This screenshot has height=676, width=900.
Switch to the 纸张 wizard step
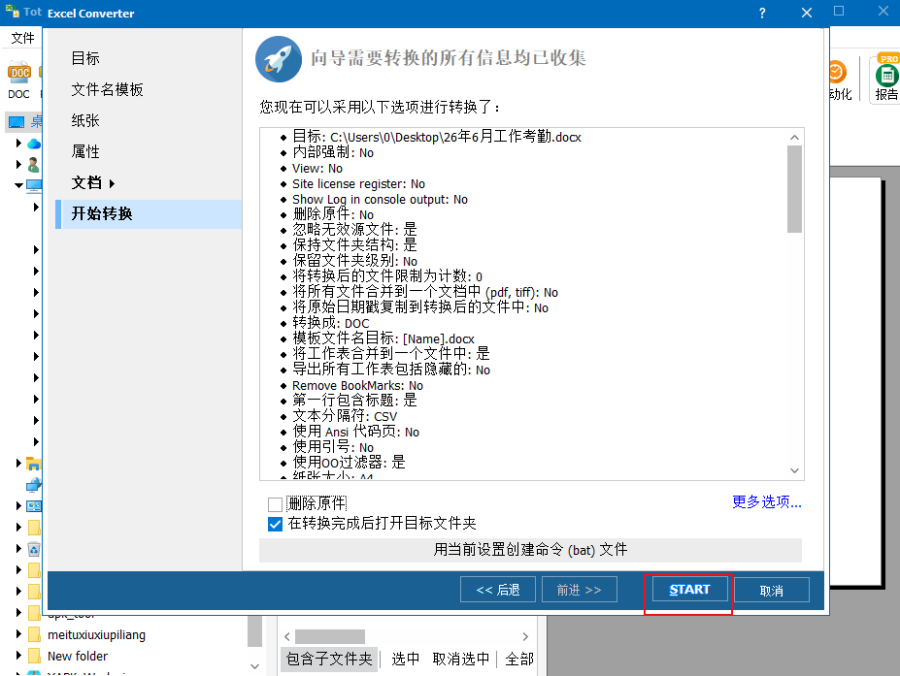click(86, 121)
